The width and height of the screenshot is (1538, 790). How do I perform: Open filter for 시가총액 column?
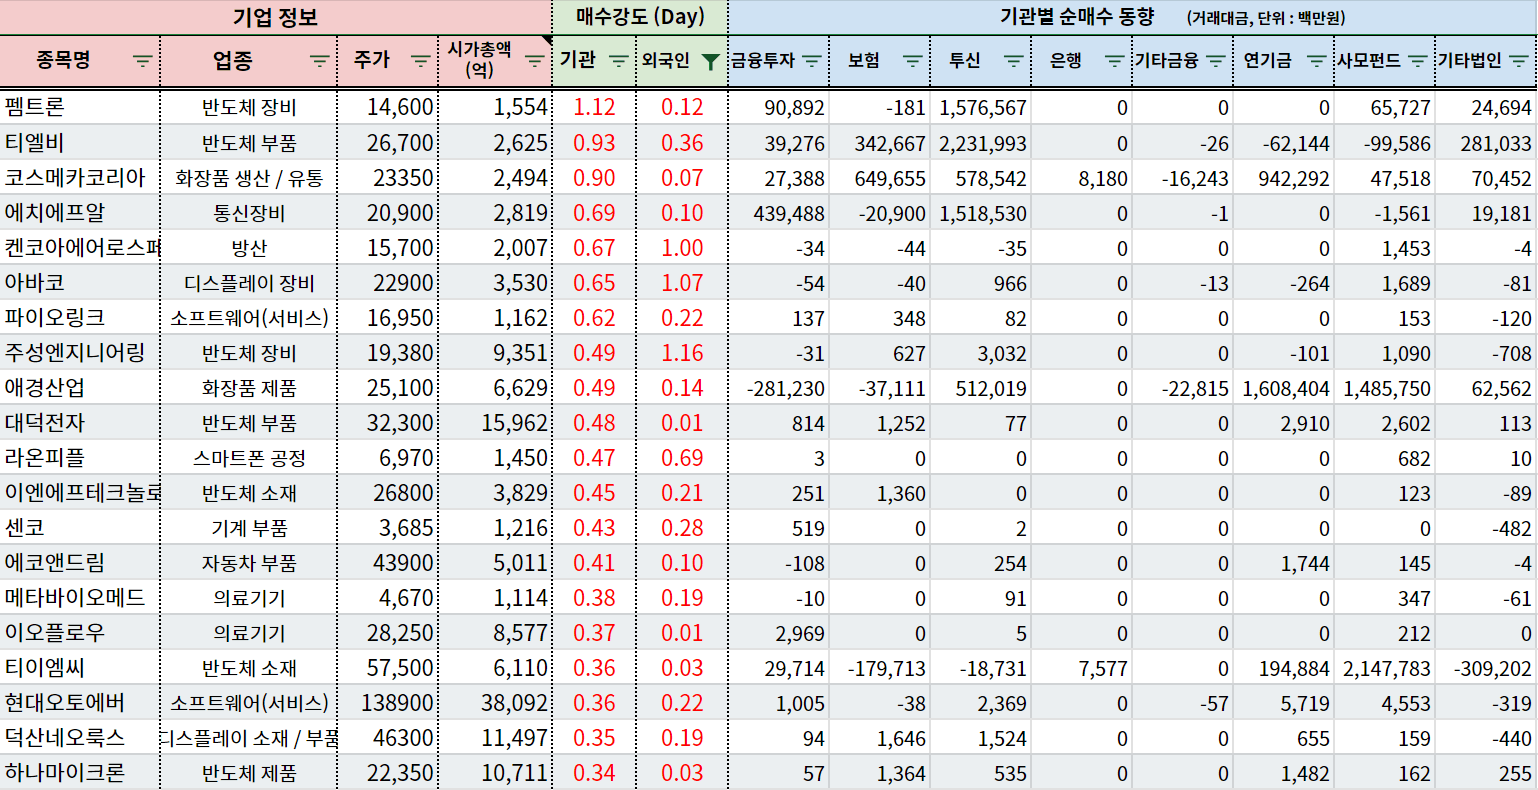pyautogui.click(x=535, y=61)
